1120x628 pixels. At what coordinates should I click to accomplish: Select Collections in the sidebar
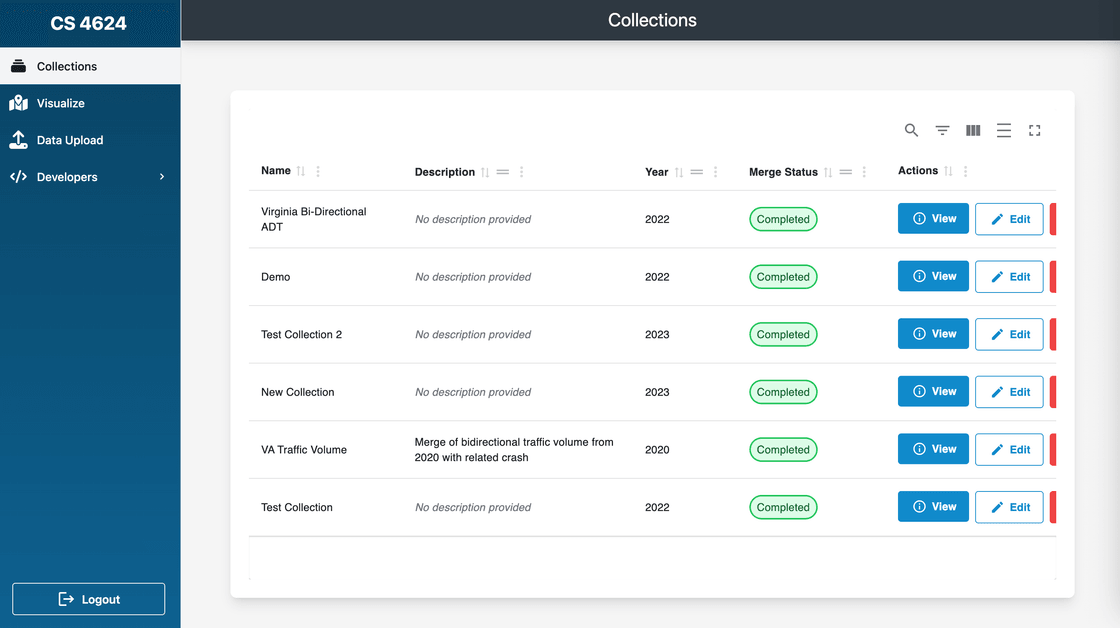pyautogui.click(x=67, y=66)
